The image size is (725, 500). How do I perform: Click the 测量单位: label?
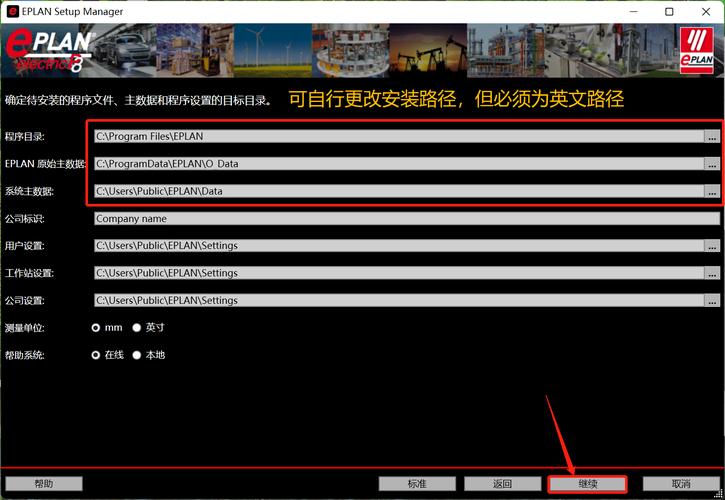(25, 328)
